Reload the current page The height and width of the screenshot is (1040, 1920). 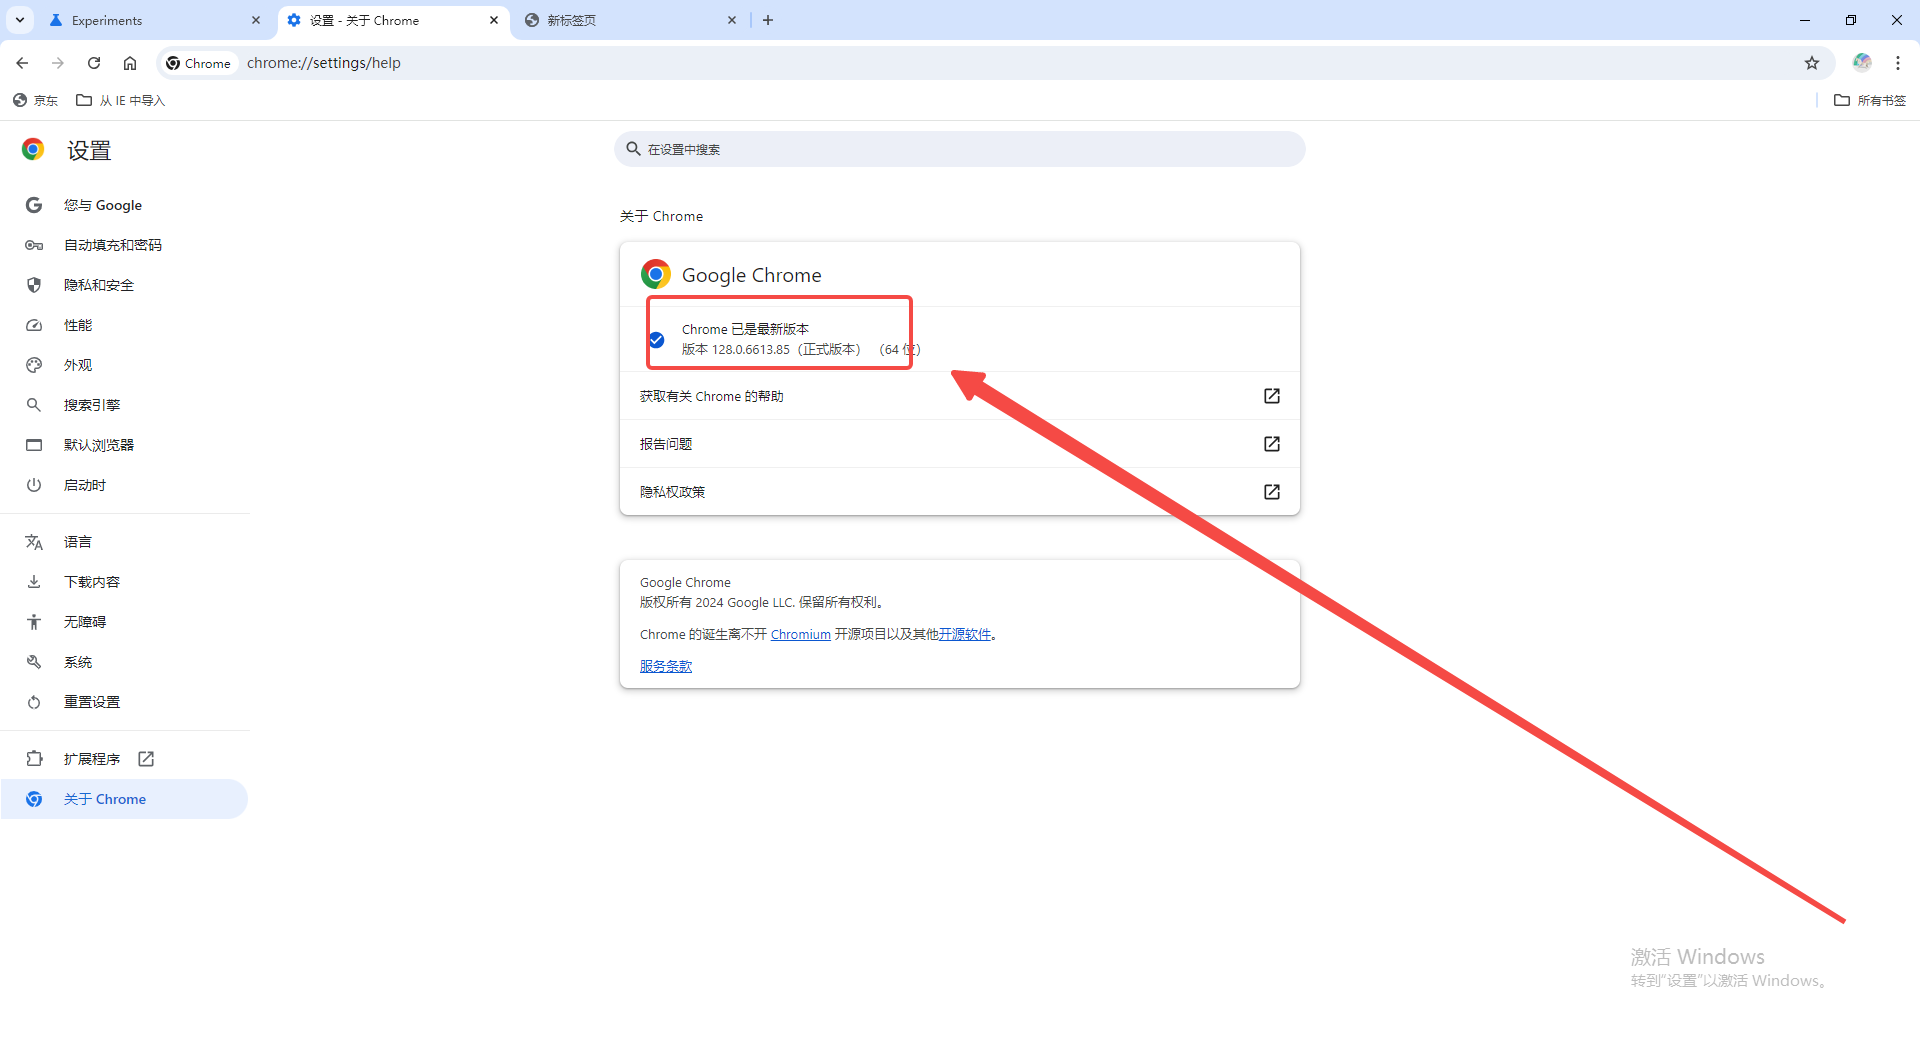(x=94, y=63)
